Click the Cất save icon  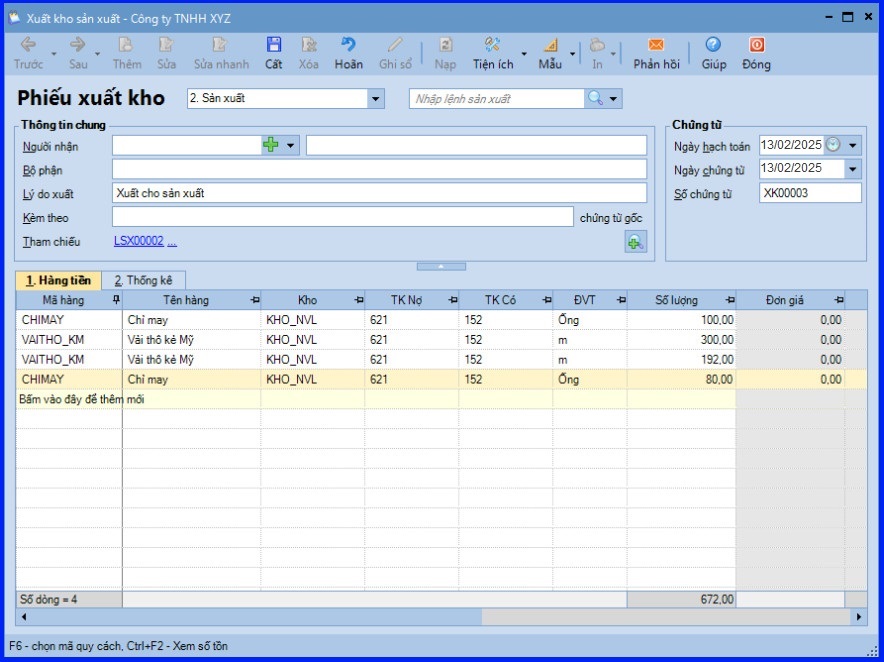click(273, 46)
